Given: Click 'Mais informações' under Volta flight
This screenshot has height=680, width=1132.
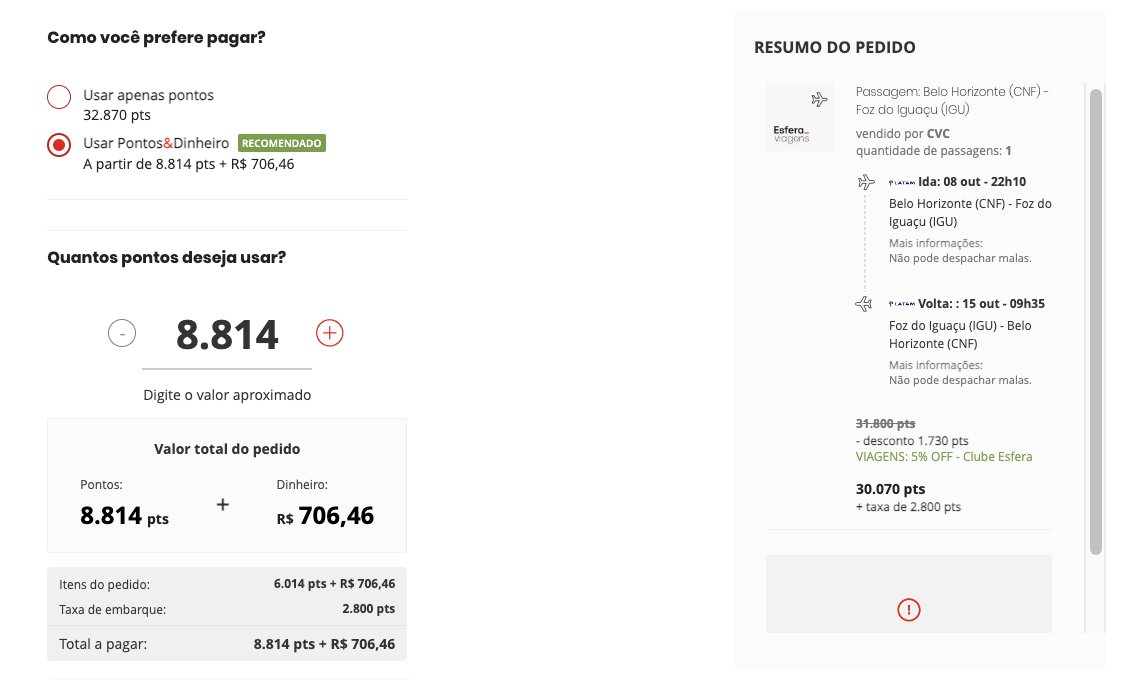Looking at the screenshot, I should click(936, 365).
